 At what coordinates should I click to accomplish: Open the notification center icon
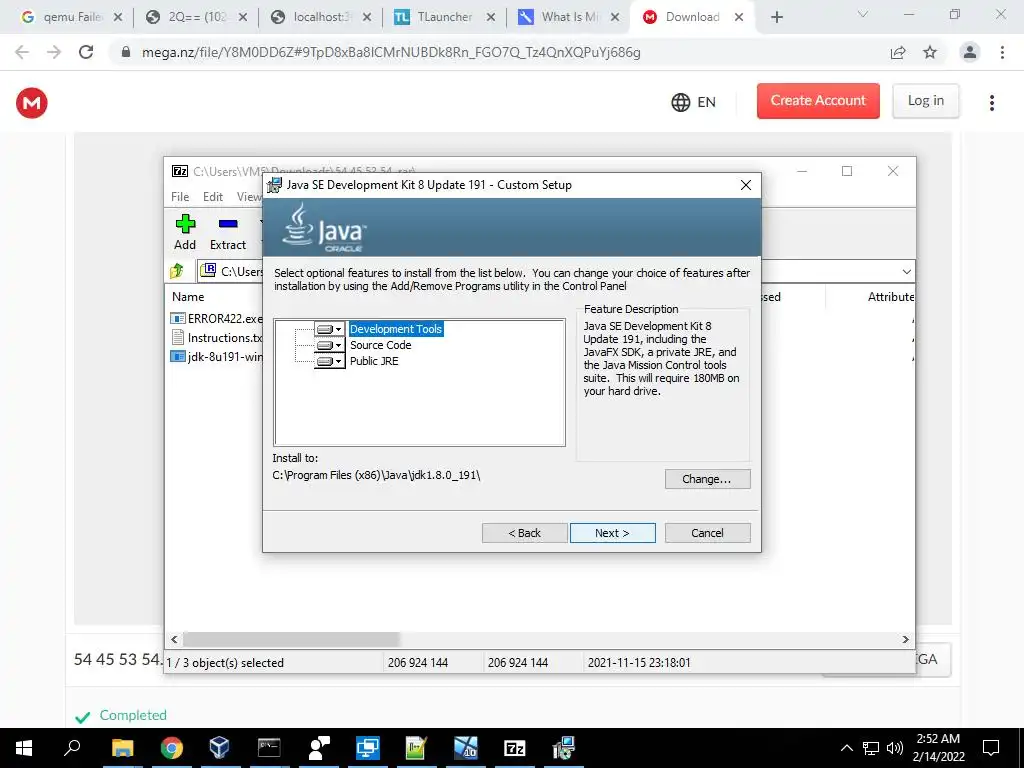coord(991,748)
